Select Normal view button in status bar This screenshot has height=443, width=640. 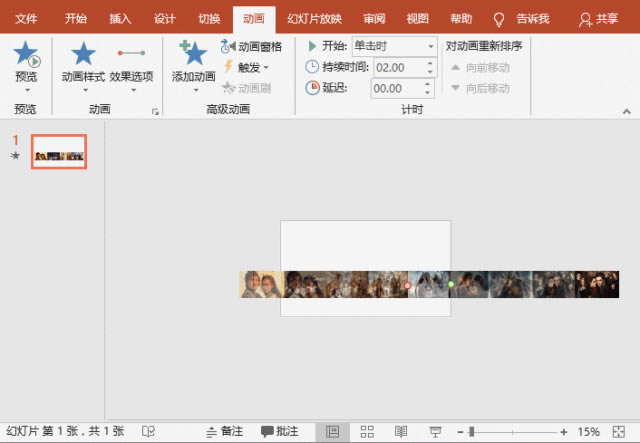[333, 431]
